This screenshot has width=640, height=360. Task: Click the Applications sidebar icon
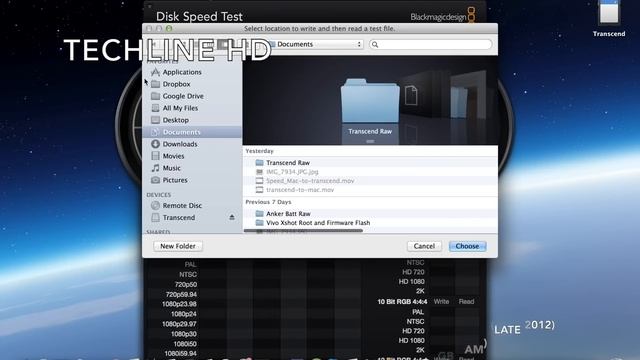click(155, 72)
